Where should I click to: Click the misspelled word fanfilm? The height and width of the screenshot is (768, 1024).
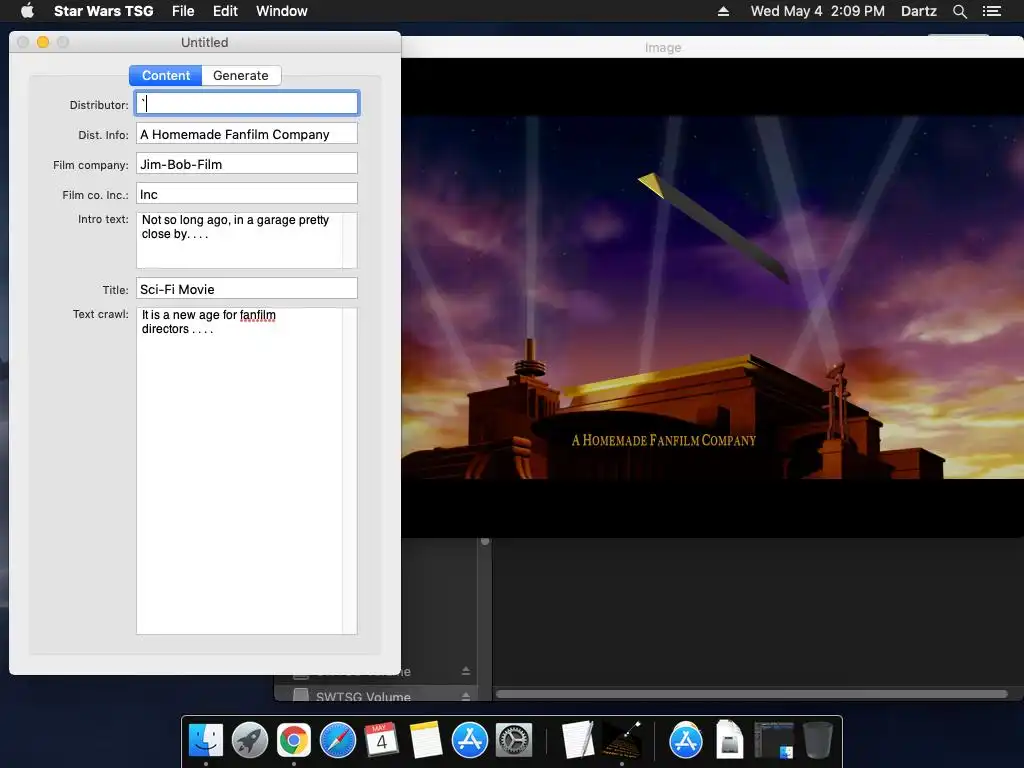257,315
